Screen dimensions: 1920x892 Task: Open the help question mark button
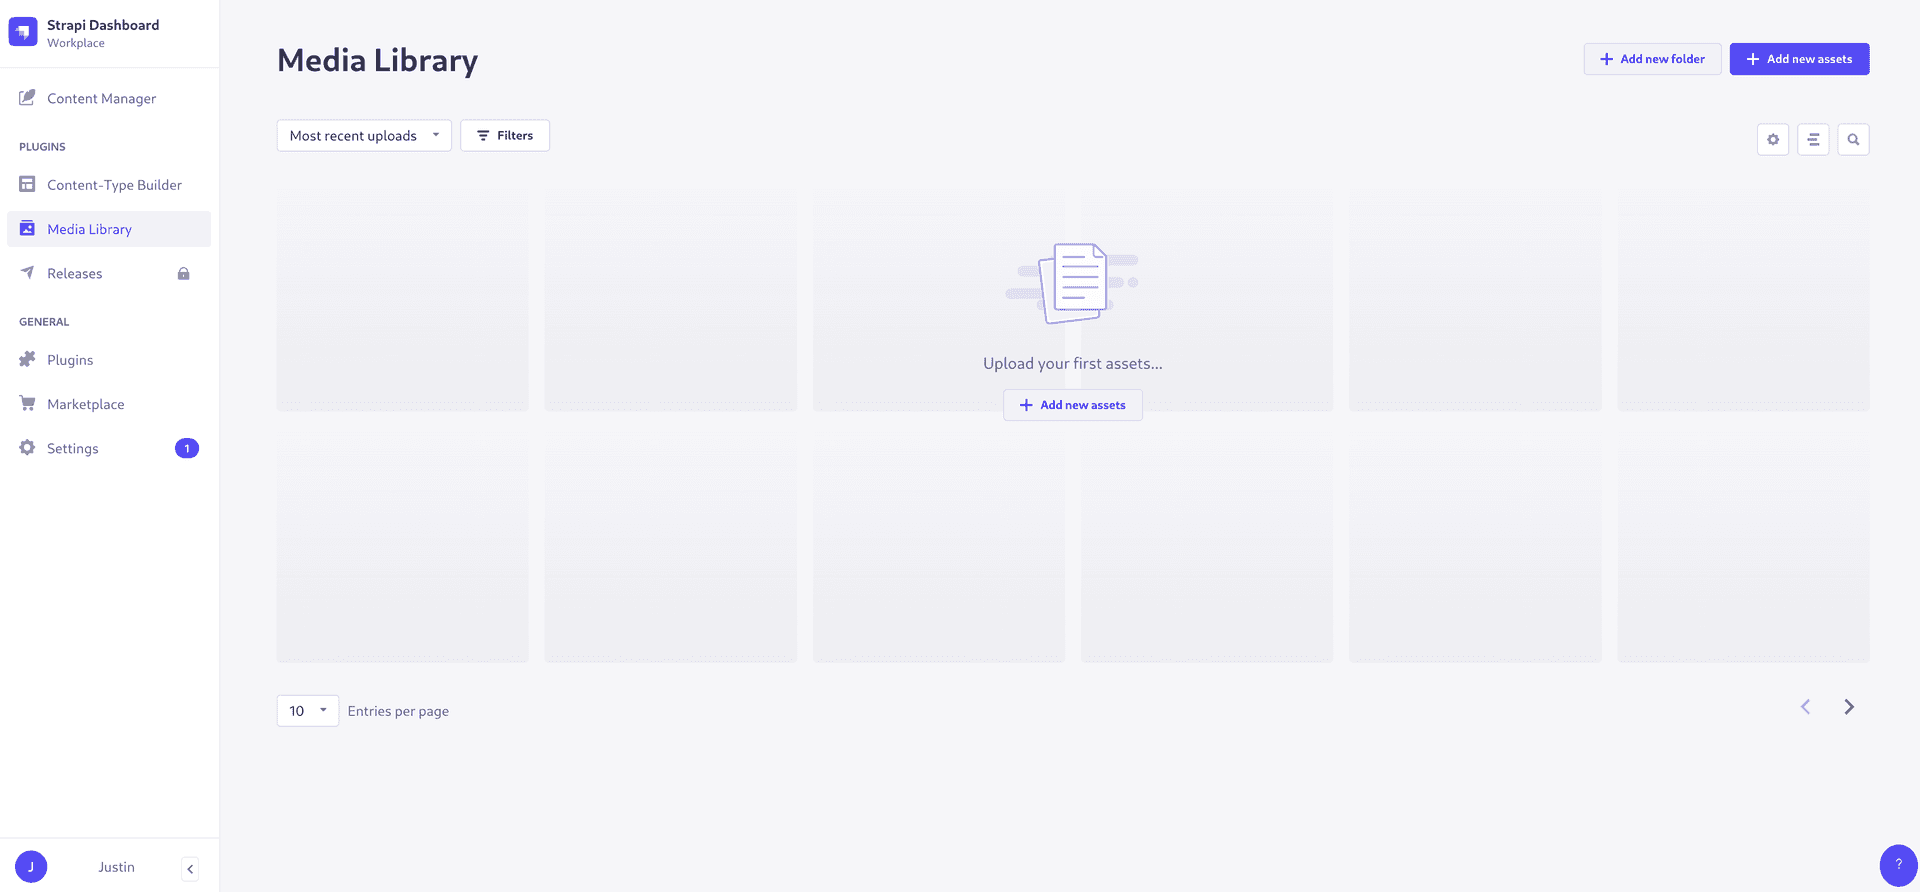(x=1897, y=865)
